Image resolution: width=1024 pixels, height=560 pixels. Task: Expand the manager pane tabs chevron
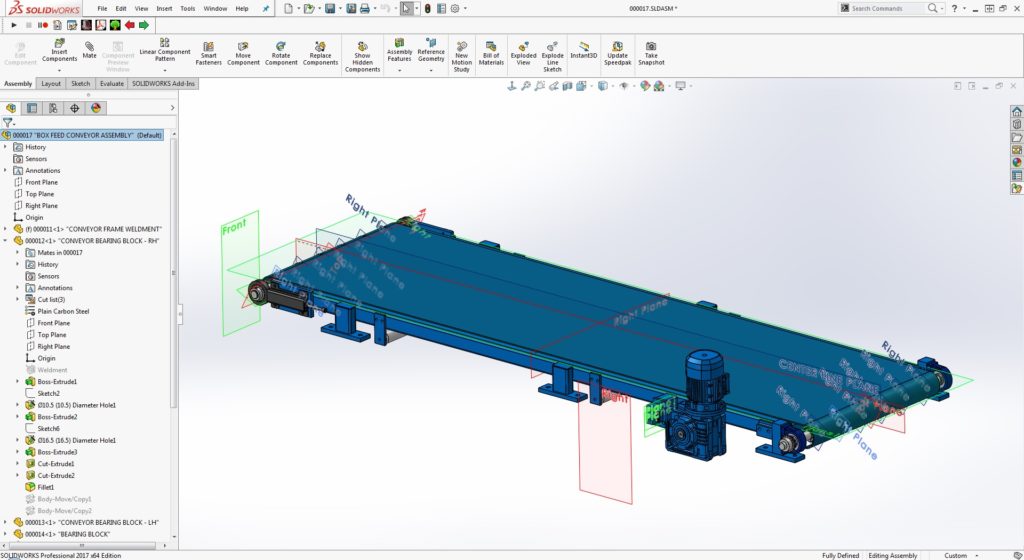coord(172,108)
